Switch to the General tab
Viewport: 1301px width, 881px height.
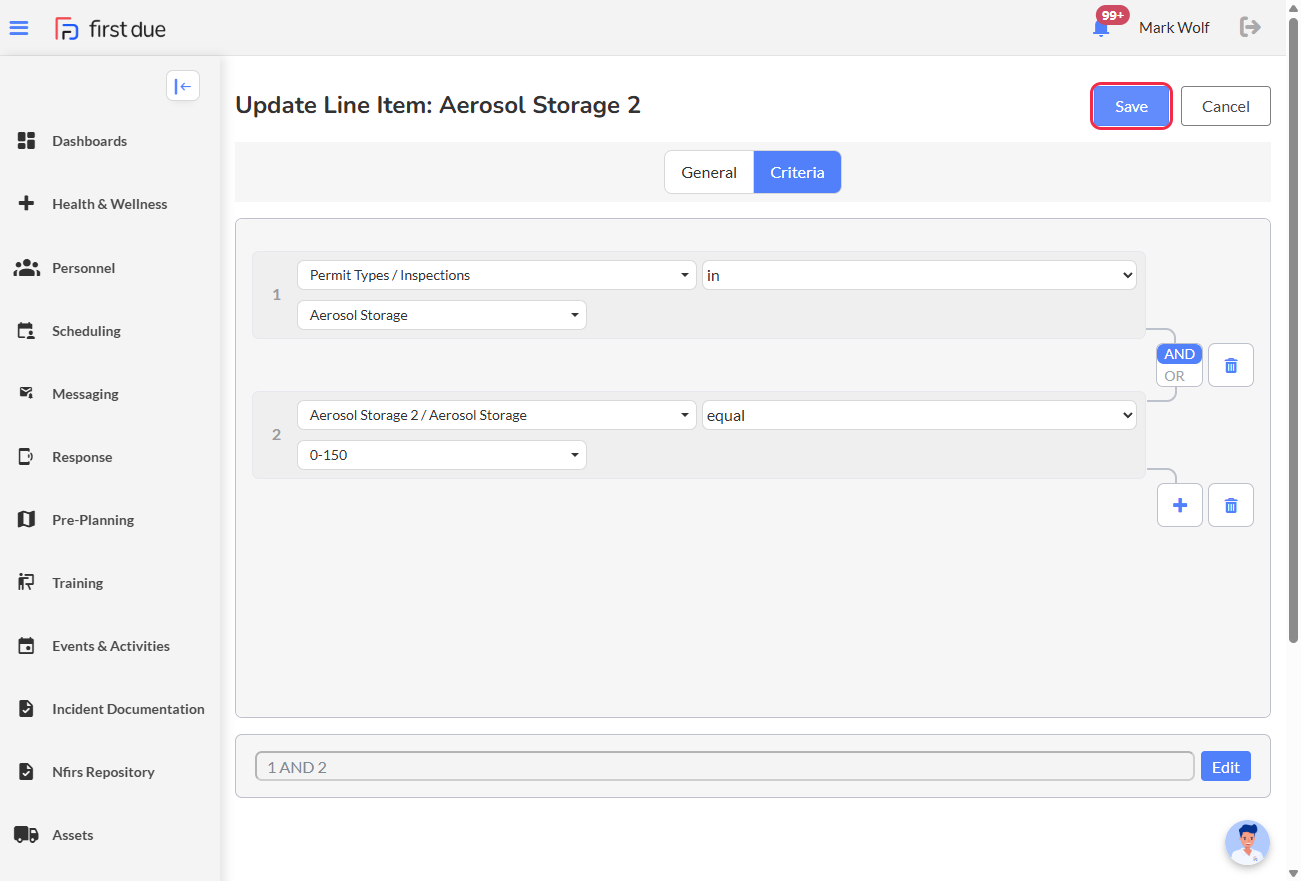tap(709, 172)
